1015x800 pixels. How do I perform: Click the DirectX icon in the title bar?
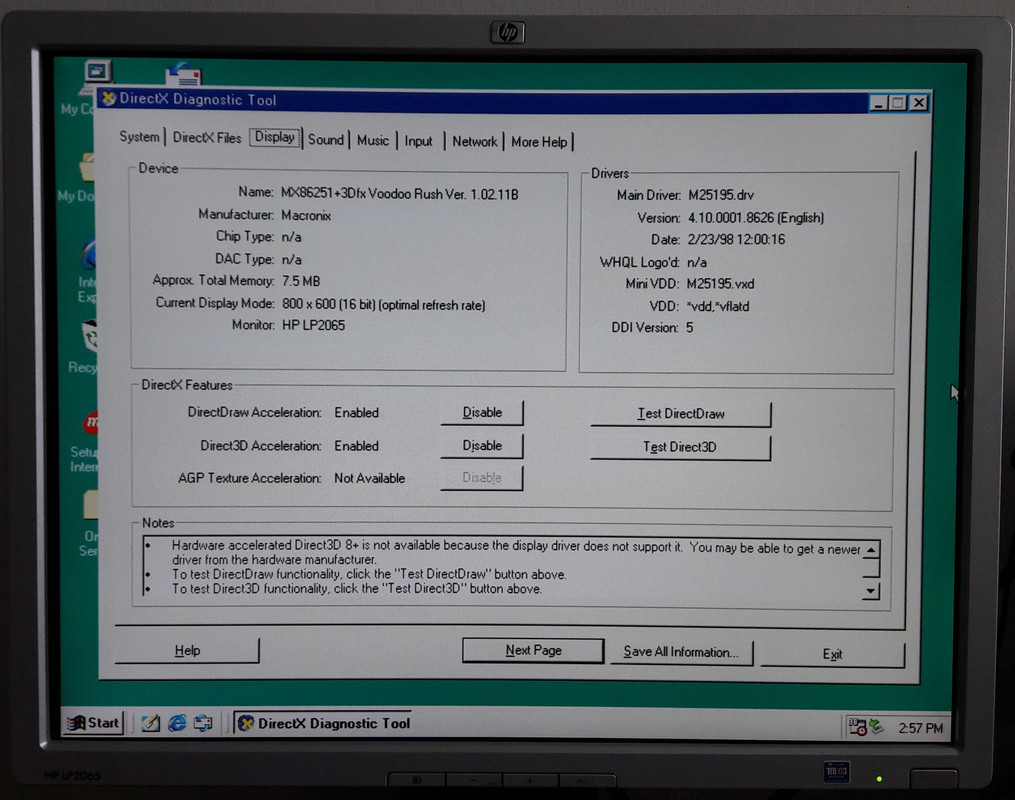[x=109, y=98]
